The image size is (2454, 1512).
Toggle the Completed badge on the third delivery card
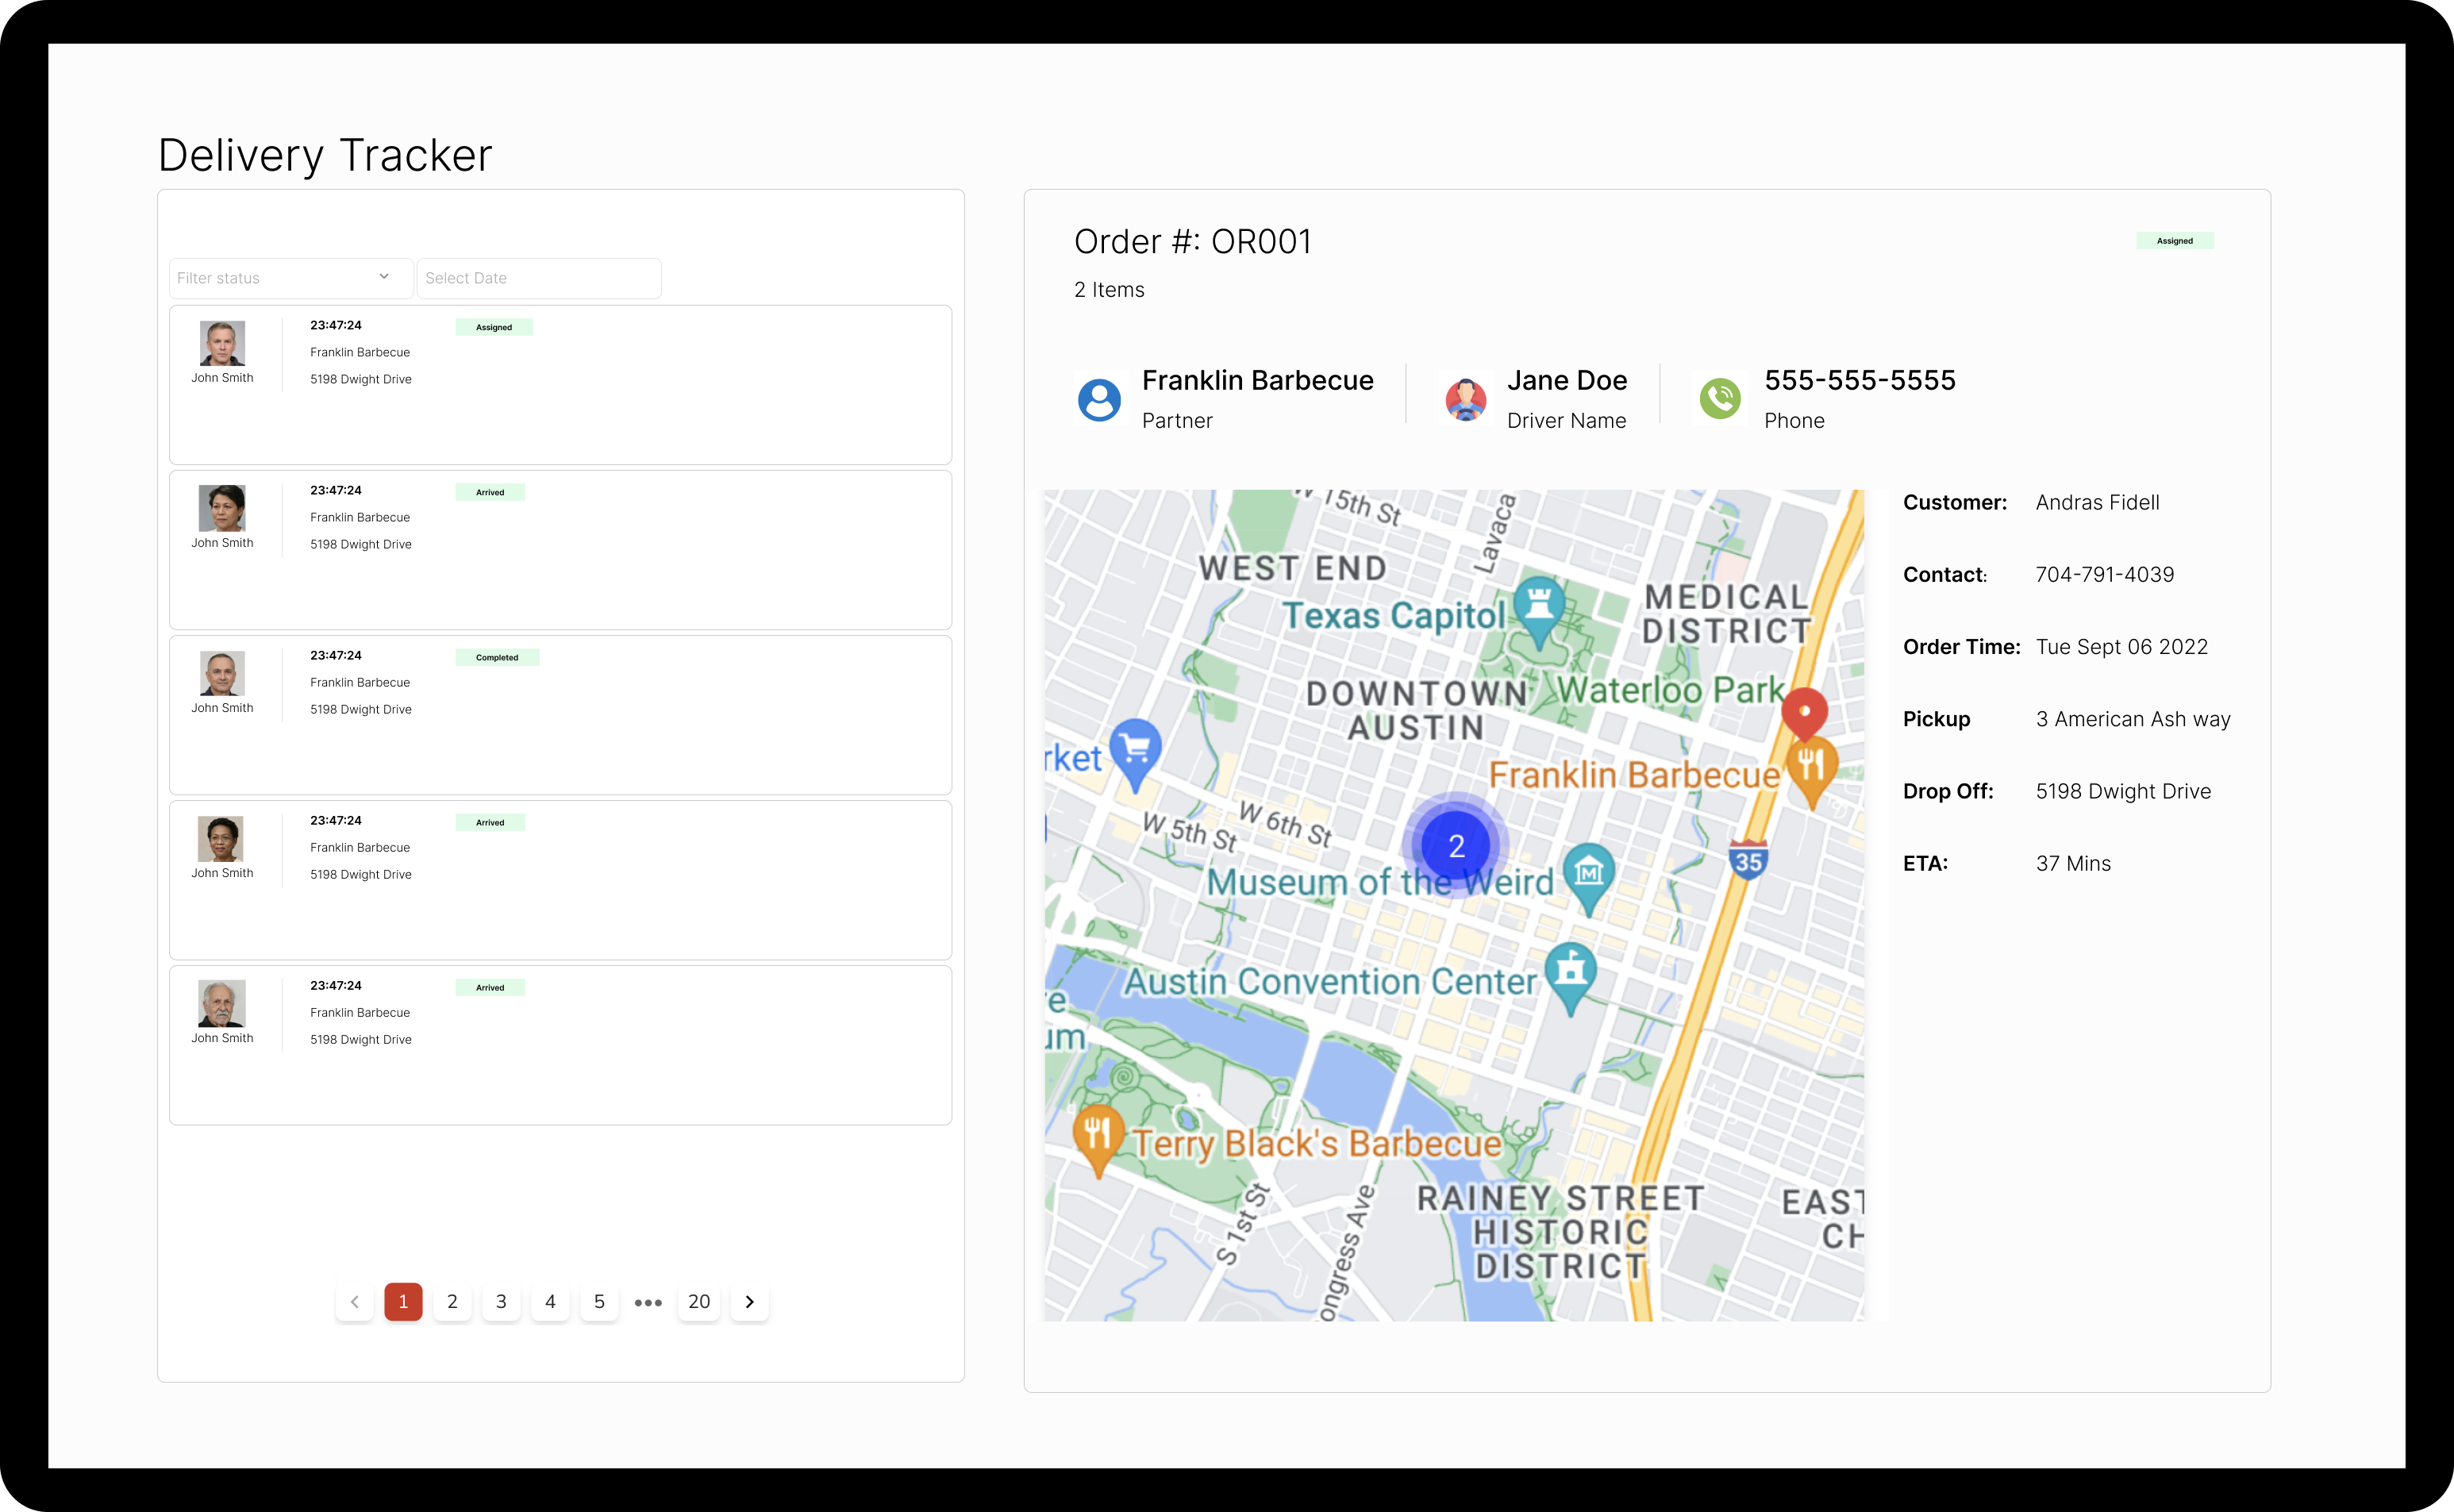497,657
